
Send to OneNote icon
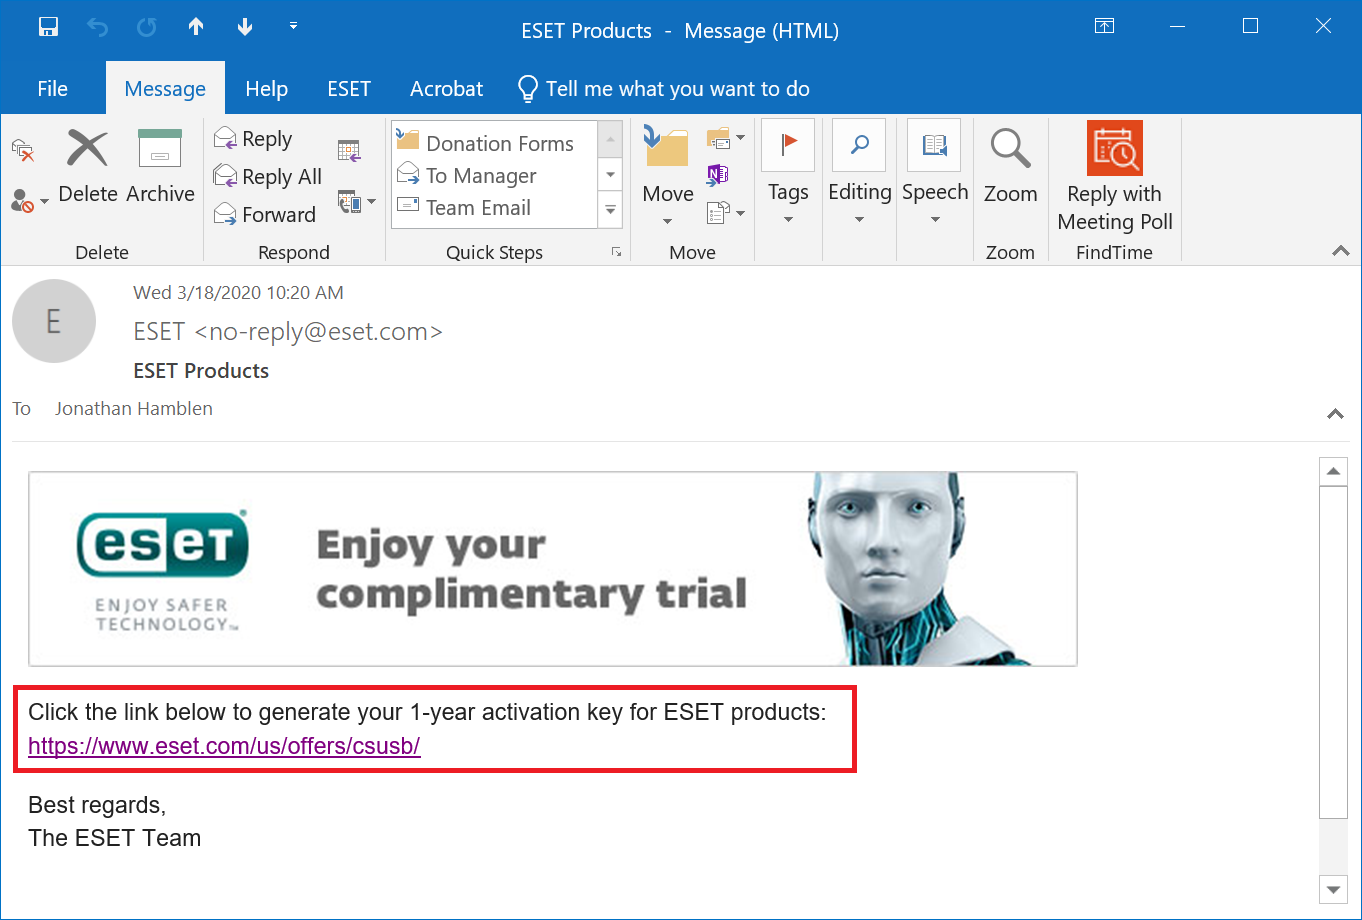click(x=717, y=175)
